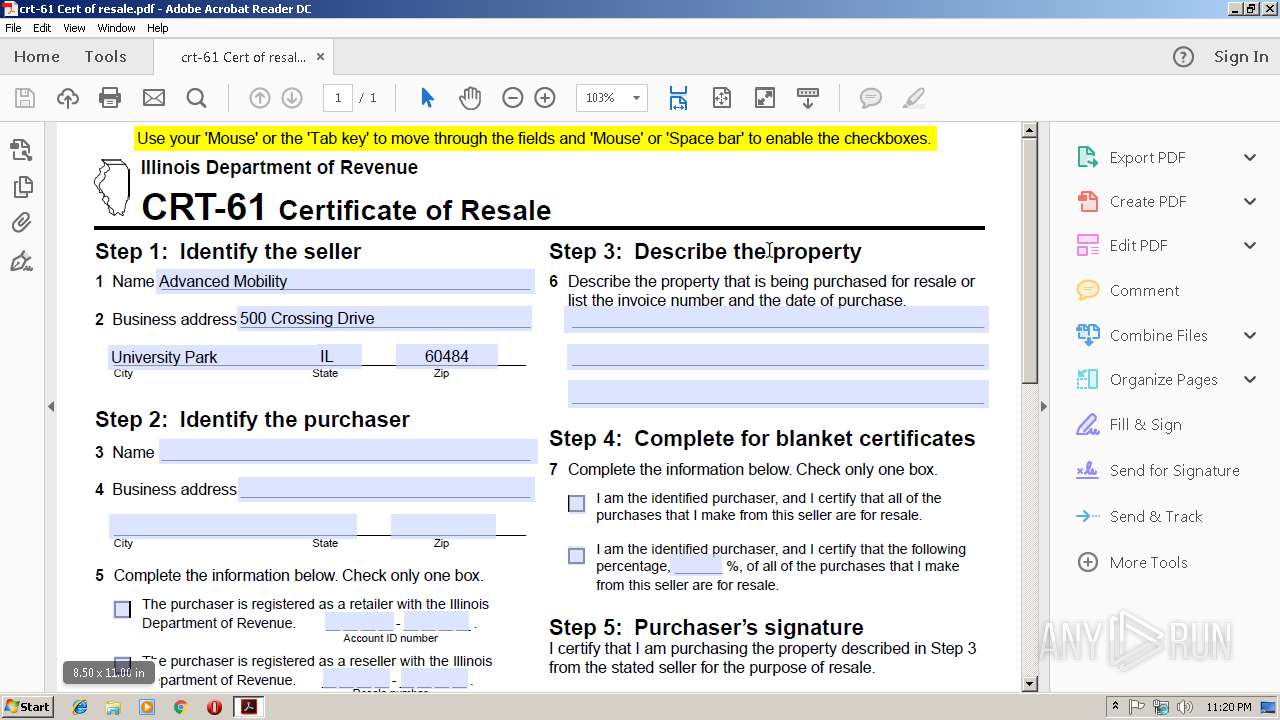The image size is (1280, 720).
Task: Check purchaser registered as reseller box
Action: point(122,663)
